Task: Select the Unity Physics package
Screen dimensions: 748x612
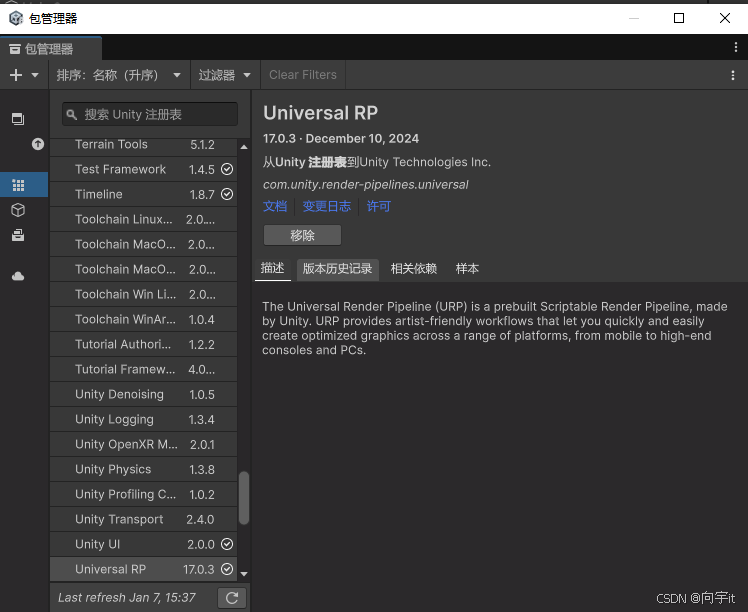Action: pos(144,469)
